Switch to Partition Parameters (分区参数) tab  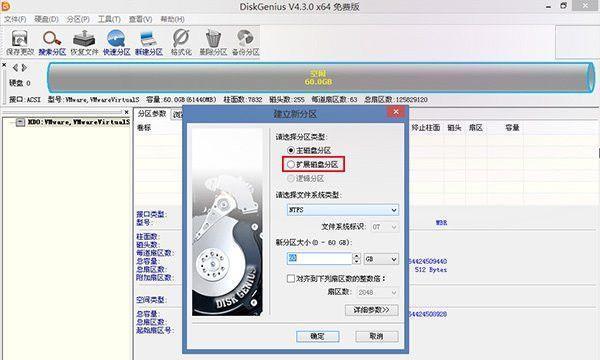tap(152, 114)
